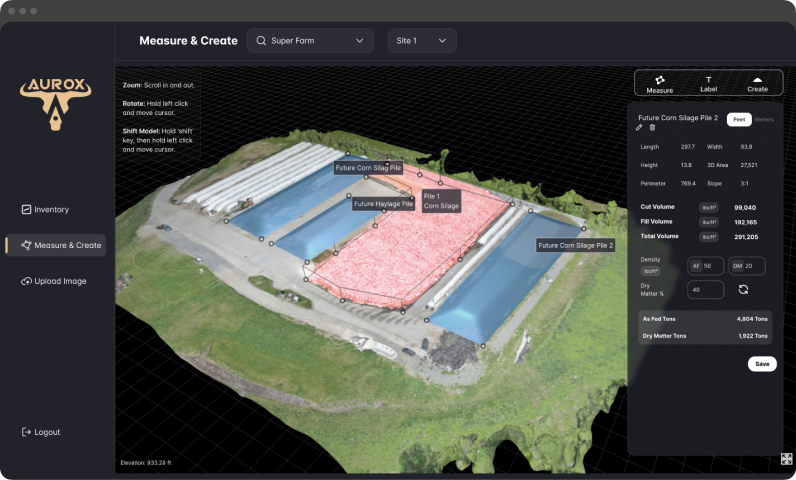This screenshot has height=480, width=796.
Task: Select the Future Haylage Pile label
Action: click(383, 203)
